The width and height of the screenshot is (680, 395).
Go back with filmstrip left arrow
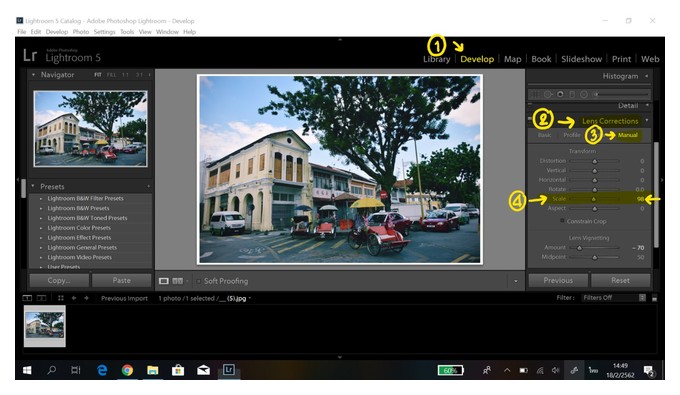pyautogui.click(x=74, y=298)
